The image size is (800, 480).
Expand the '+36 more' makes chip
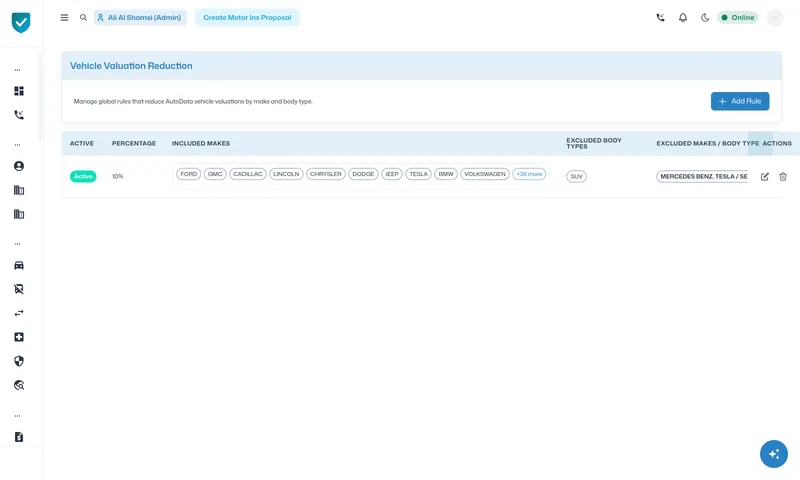point(529,174)
